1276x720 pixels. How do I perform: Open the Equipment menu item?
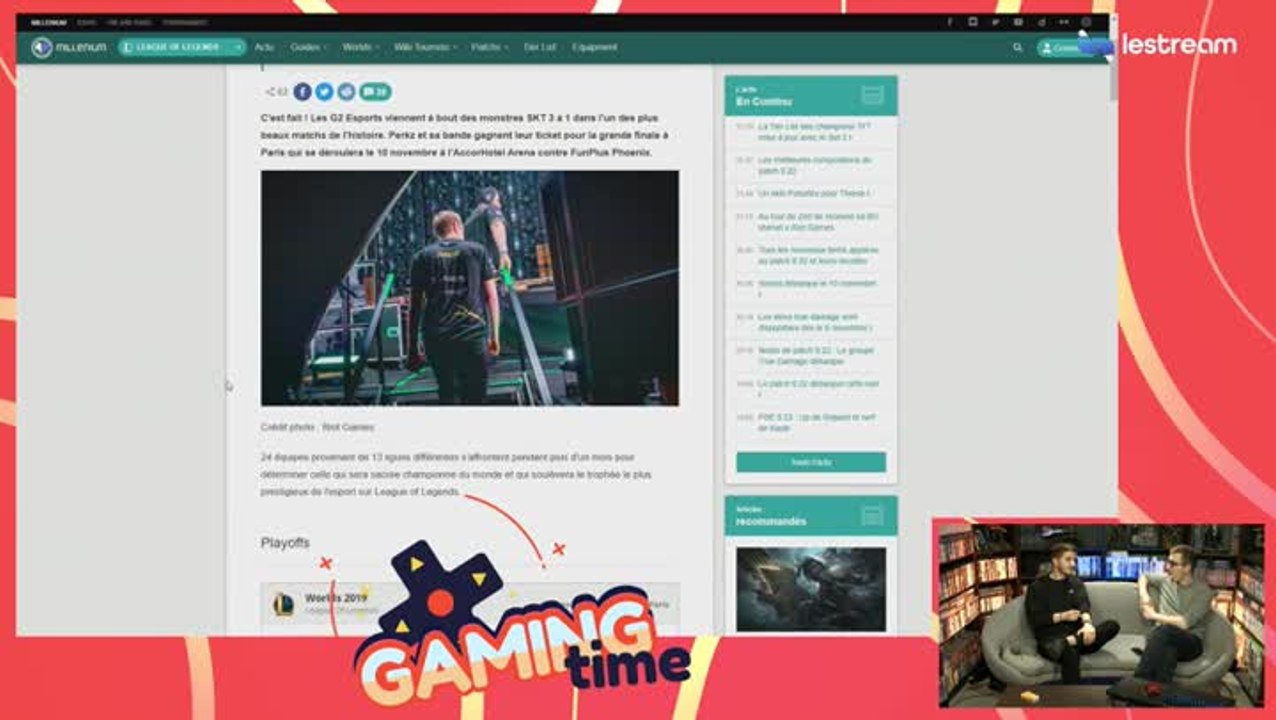[x=595, y=47]
